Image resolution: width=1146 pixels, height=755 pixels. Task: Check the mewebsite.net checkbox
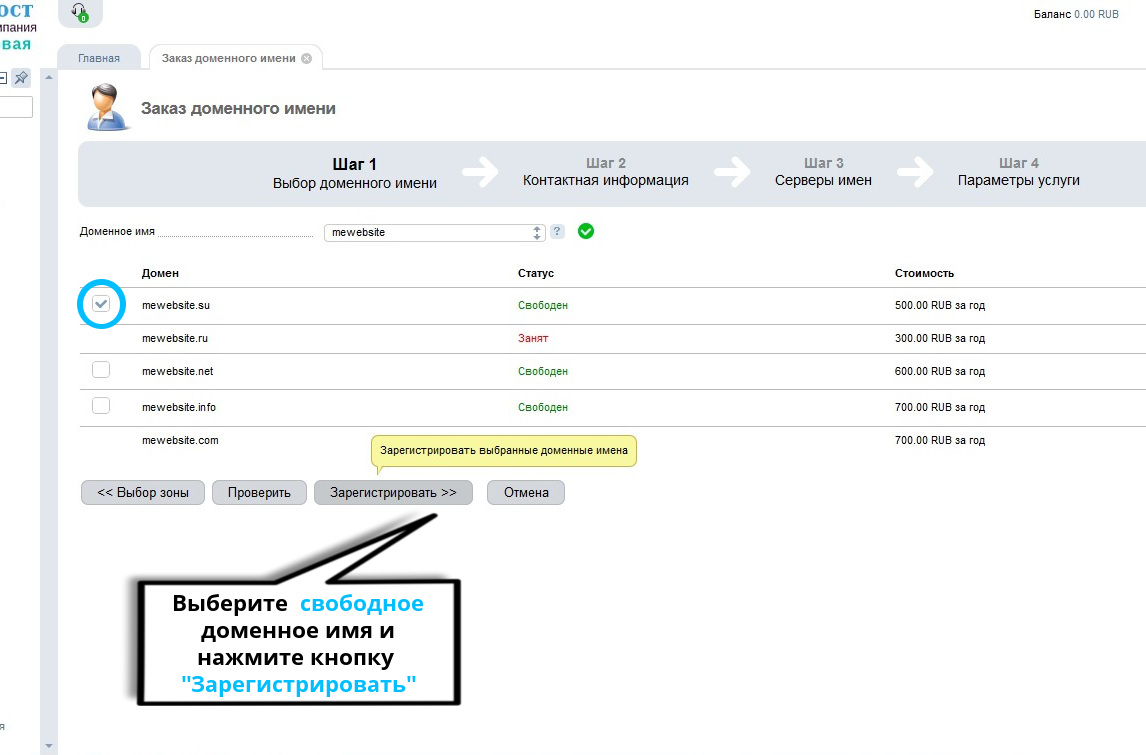101,370
